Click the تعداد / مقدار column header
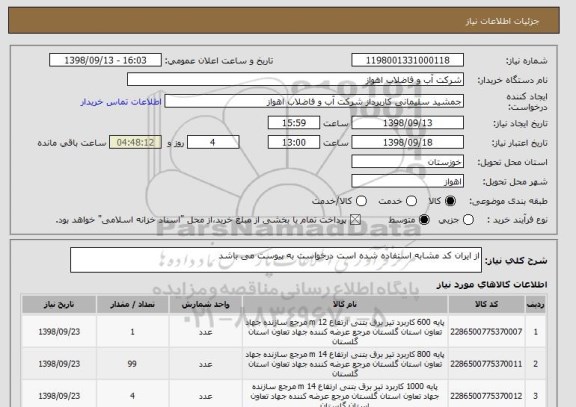Image resolution: width=576 pixels, height=407 pixels. pyautogui.click(x=132, y=305)
